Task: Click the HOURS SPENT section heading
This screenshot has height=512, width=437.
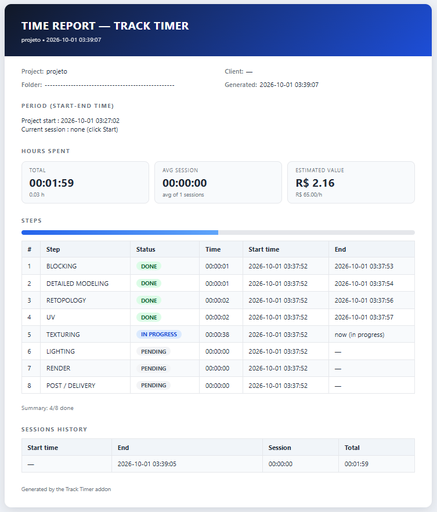Action: [46, 151]
